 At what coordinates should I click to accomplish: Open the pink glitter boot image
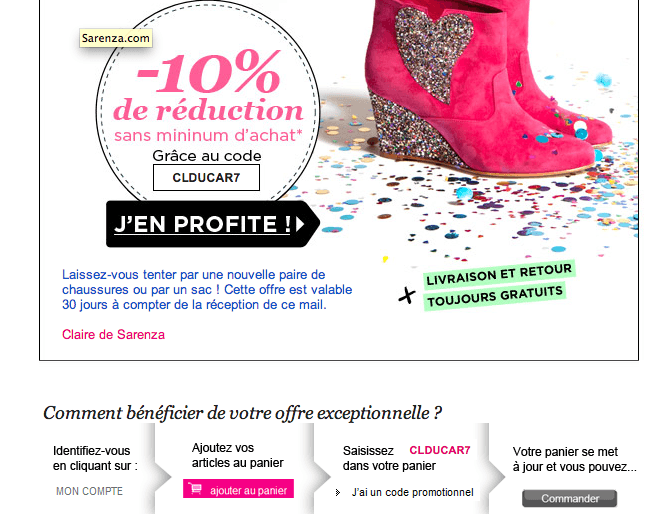point(487,87)
